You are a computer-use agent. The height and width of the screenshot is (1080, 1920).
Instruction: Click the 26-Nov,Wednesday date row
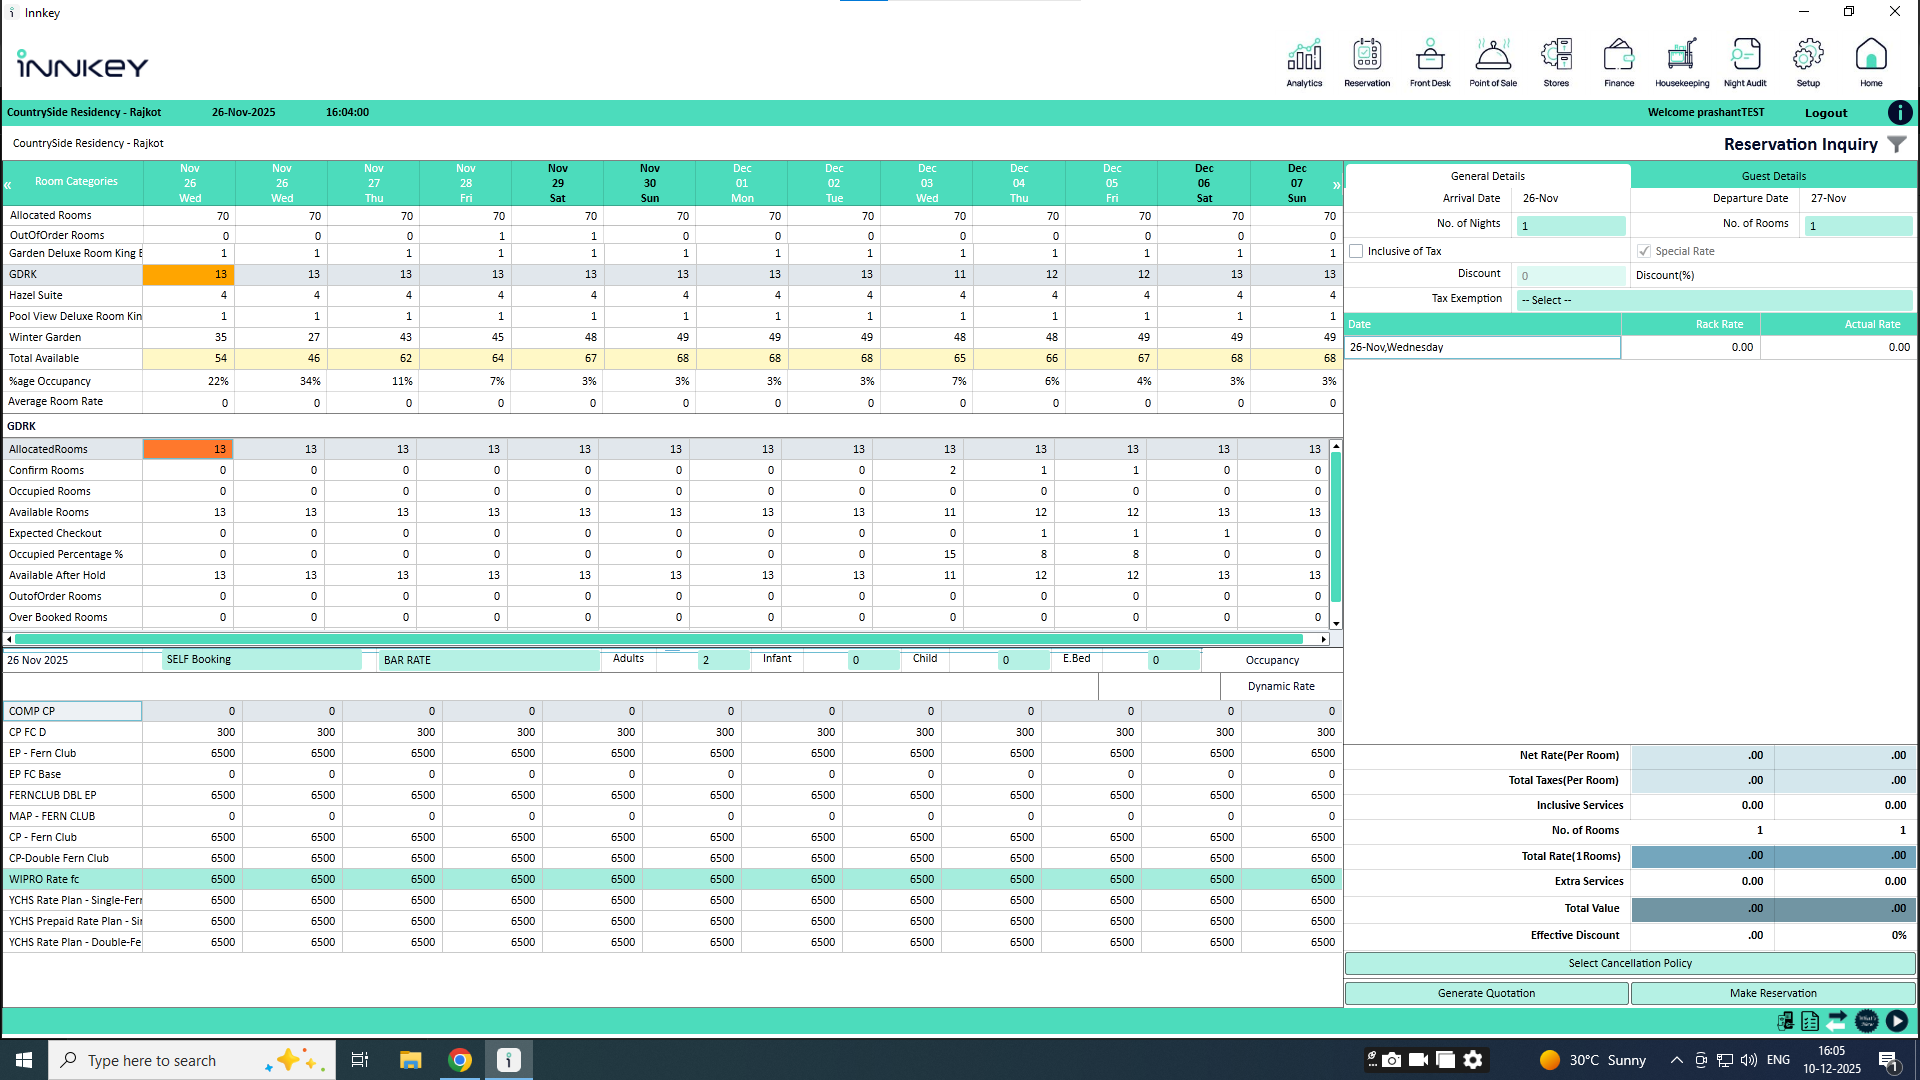point(1483,348)
